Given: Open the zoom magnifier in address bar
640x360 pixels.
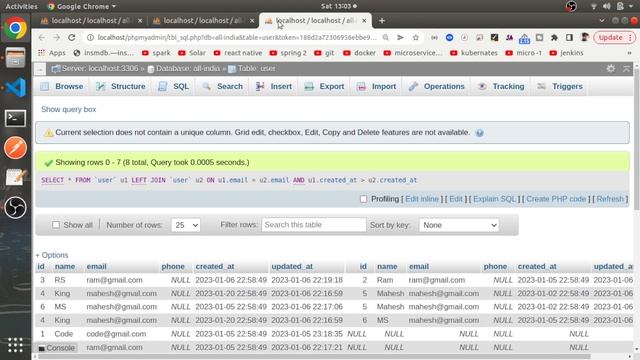Looking at the screenshot, I should click(385, 38).
